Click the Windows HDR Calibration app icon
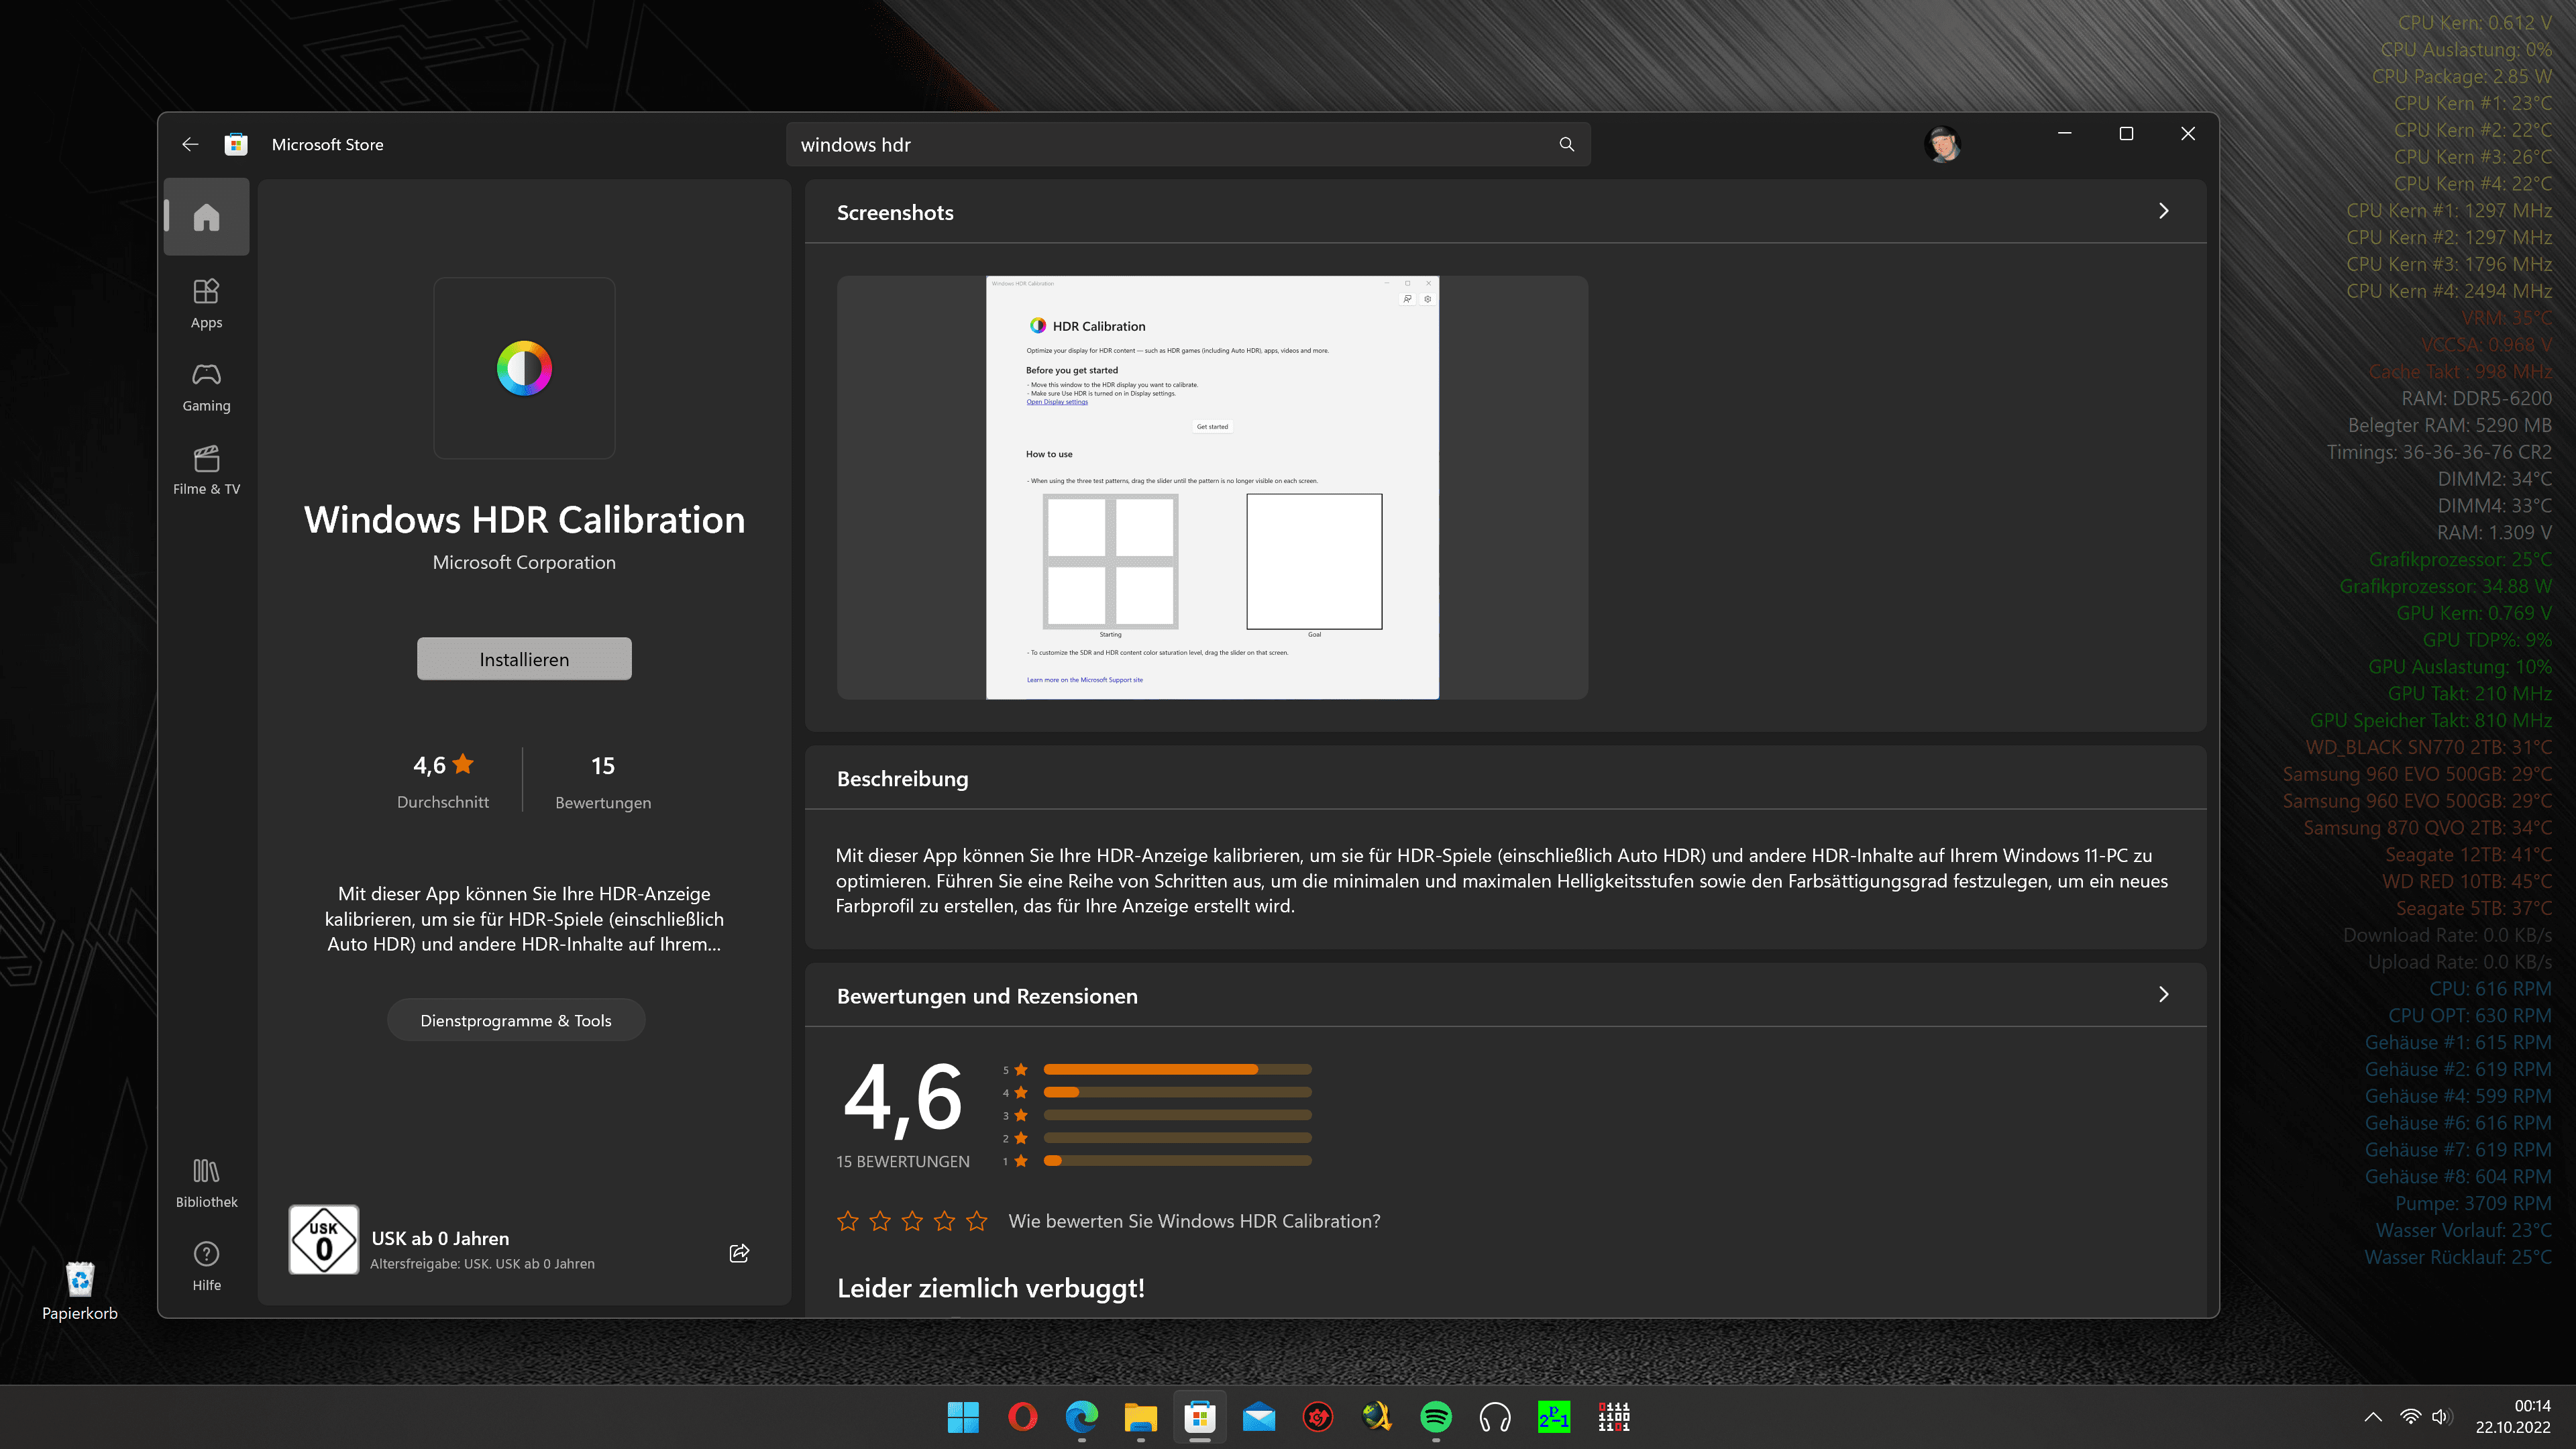This screenshot has height=1449, width=2576. [524, 368]
